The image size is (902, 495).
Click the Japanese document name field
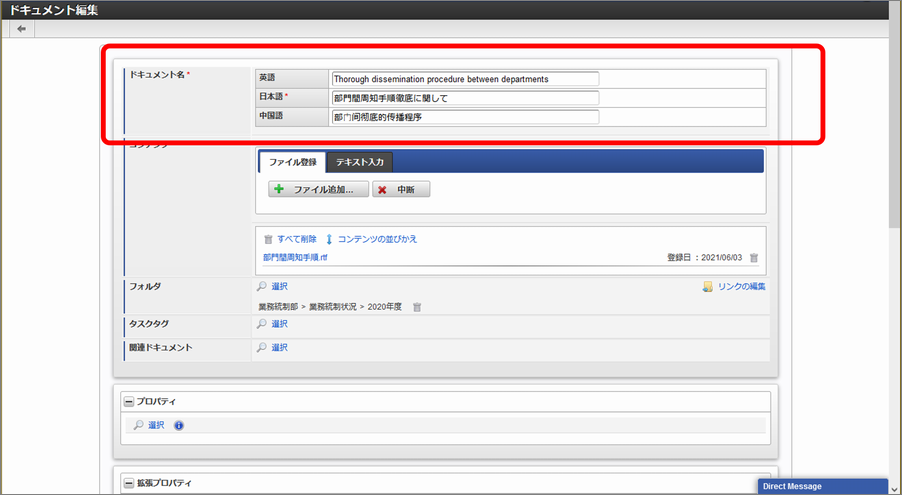pyautogui.click(x=465, y=98)
